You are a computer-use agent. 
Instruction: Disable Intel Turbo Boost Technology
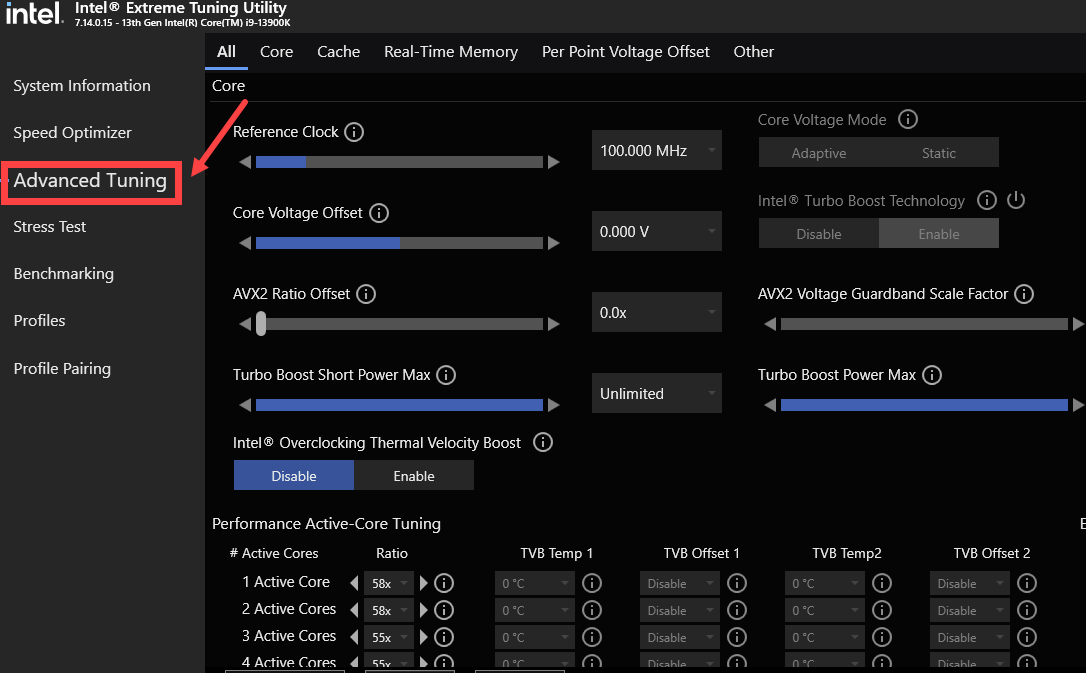pyautogui.click(x=818, y=234)
